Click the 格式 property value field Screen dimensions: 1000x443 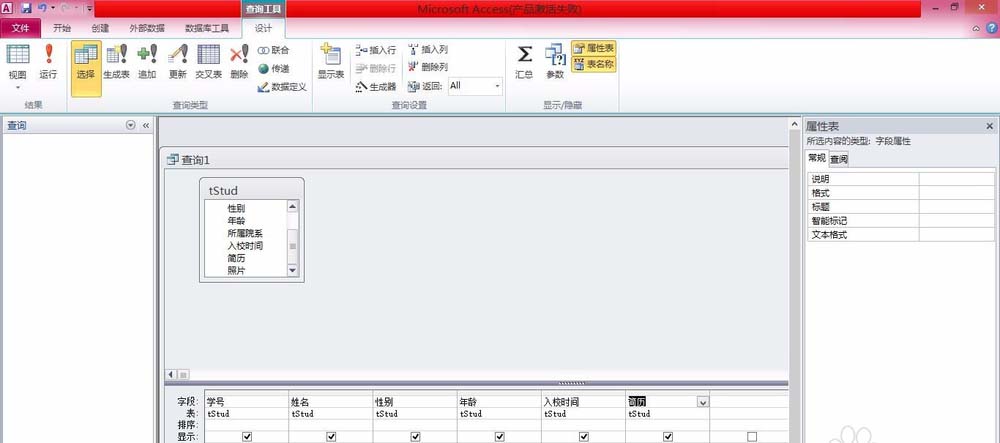pyautogui.click(x=957, y=193)
